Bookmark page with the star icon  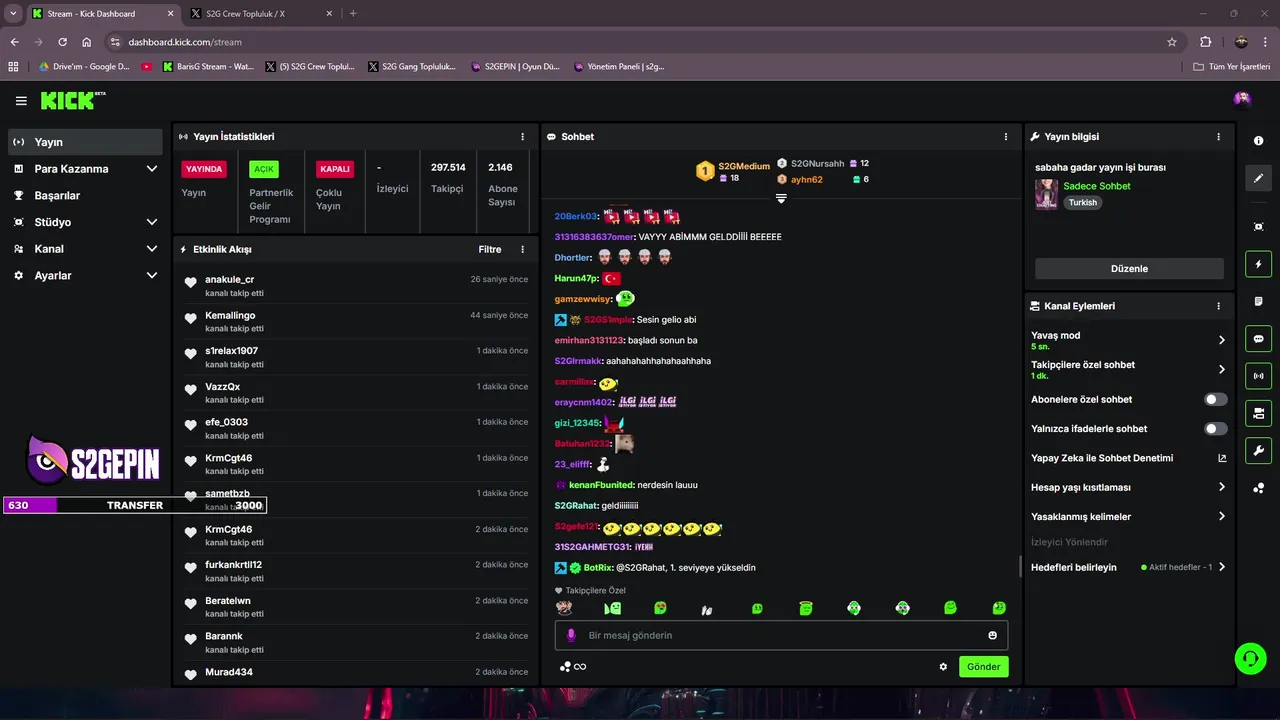pos(1172,42)
